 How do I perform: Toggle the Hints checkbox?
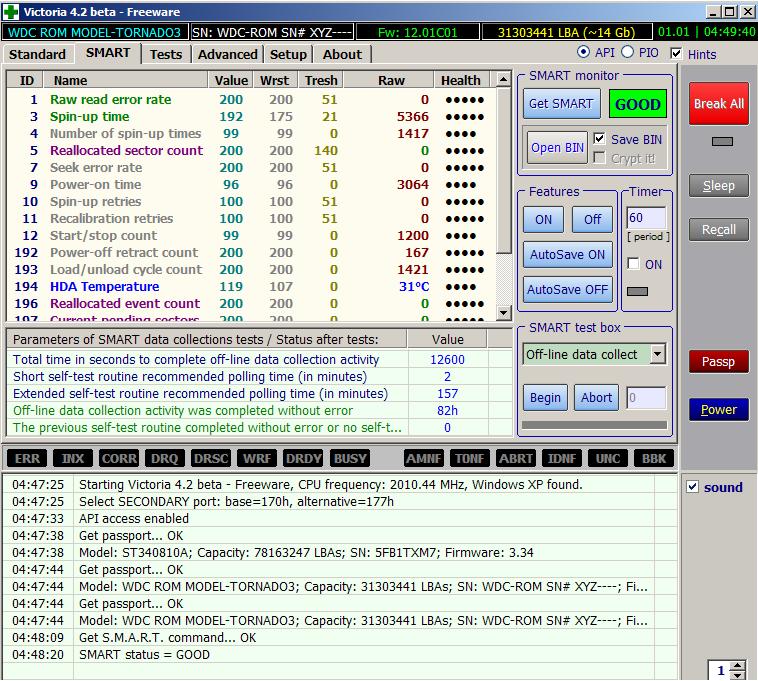[676, 53]
